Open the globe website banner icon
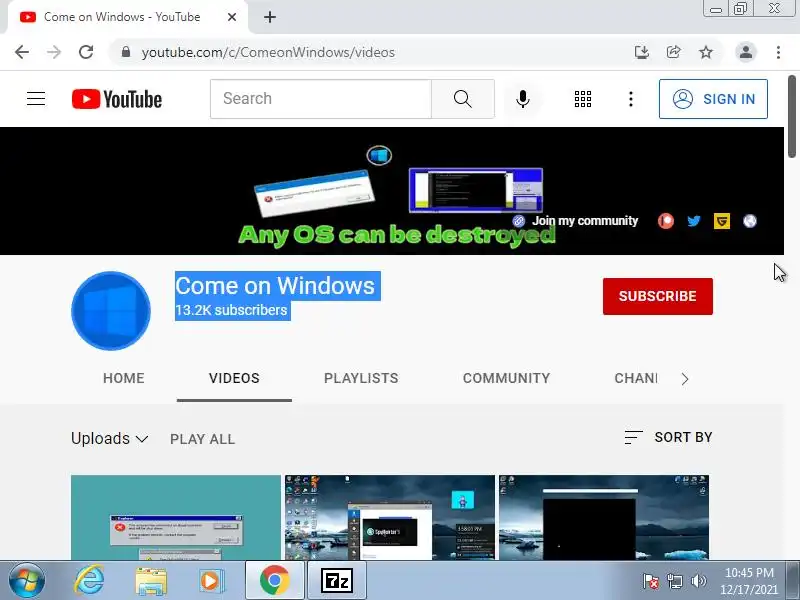 pyautogui.click(x=749, y=221)
